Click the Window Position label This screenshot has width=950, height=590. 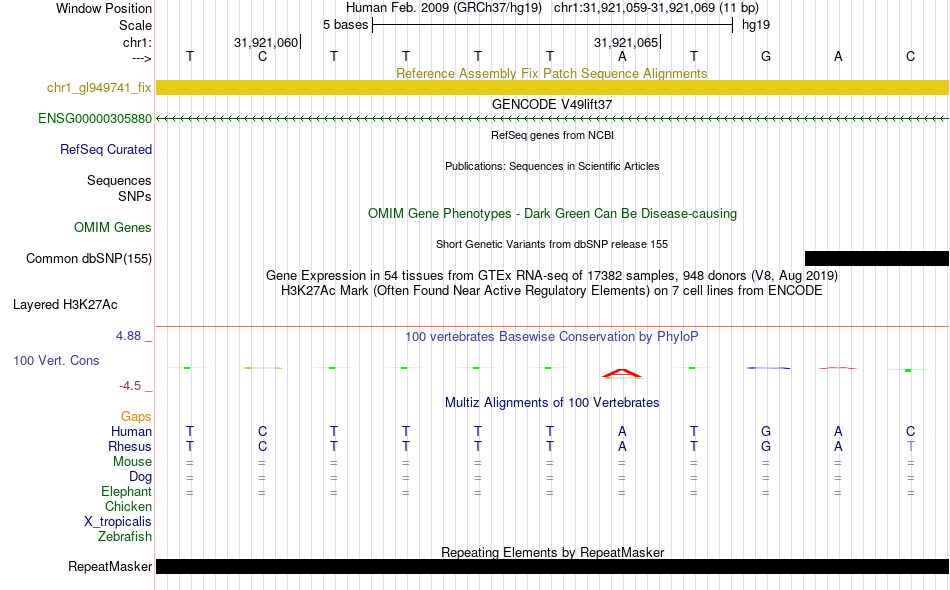[x=104, y=8]
